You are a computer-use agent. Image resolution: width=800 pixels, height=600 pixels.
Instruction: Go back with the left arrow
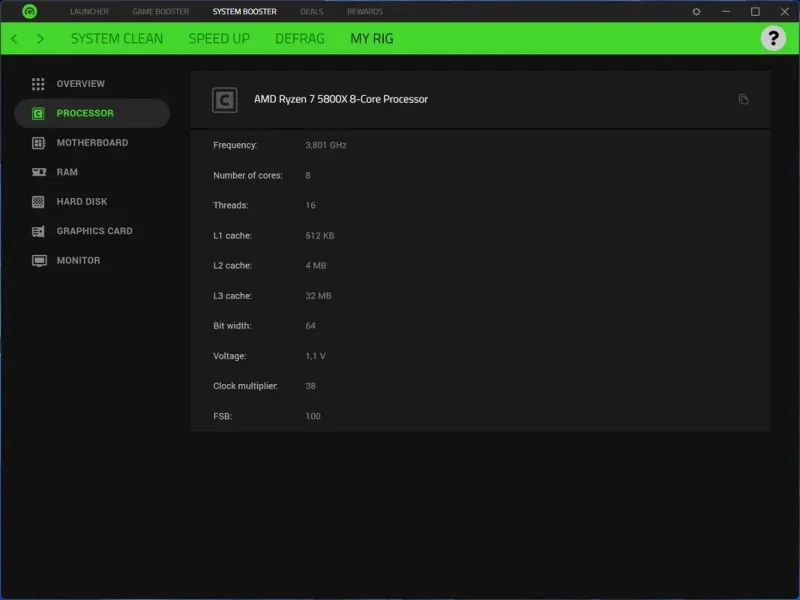pos(14,39)
